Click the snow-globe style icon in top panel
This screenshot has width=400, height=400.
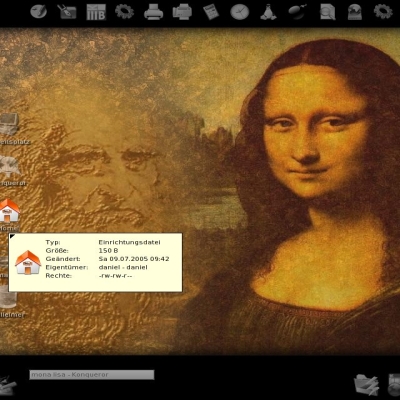(x=355, y=12)
